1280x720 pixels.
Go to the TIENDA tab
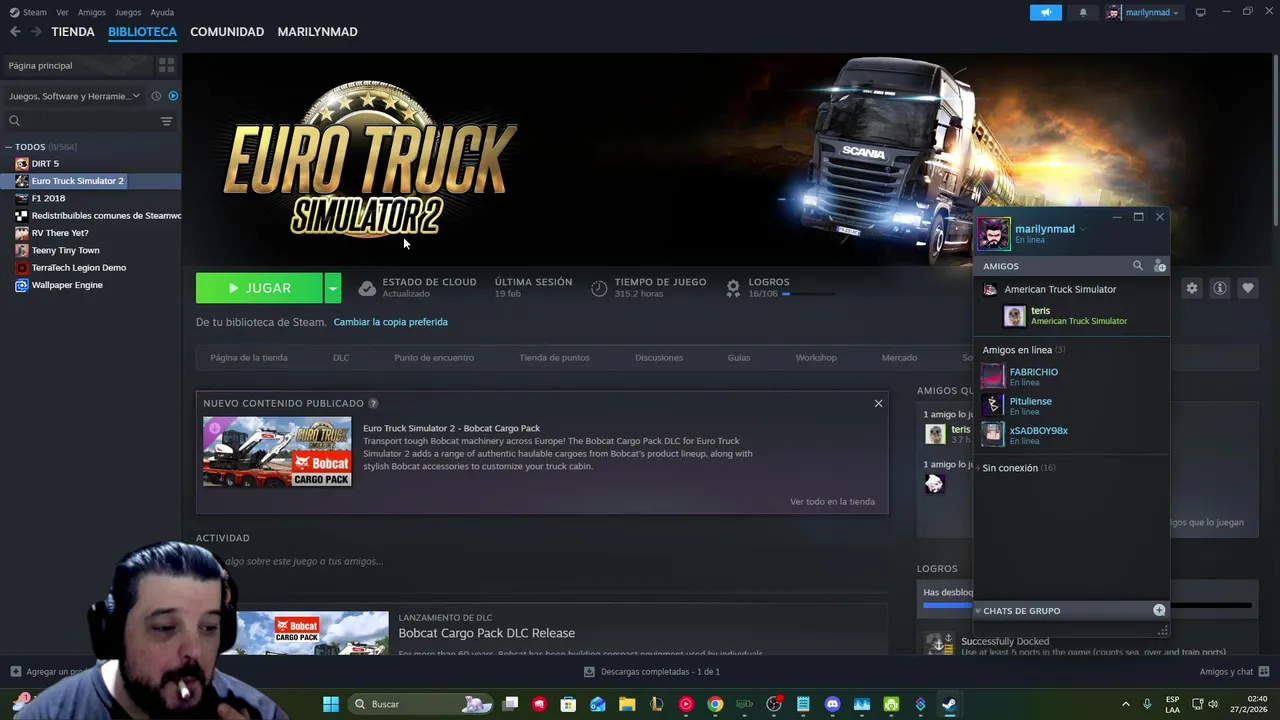click(x=73, y=32)
